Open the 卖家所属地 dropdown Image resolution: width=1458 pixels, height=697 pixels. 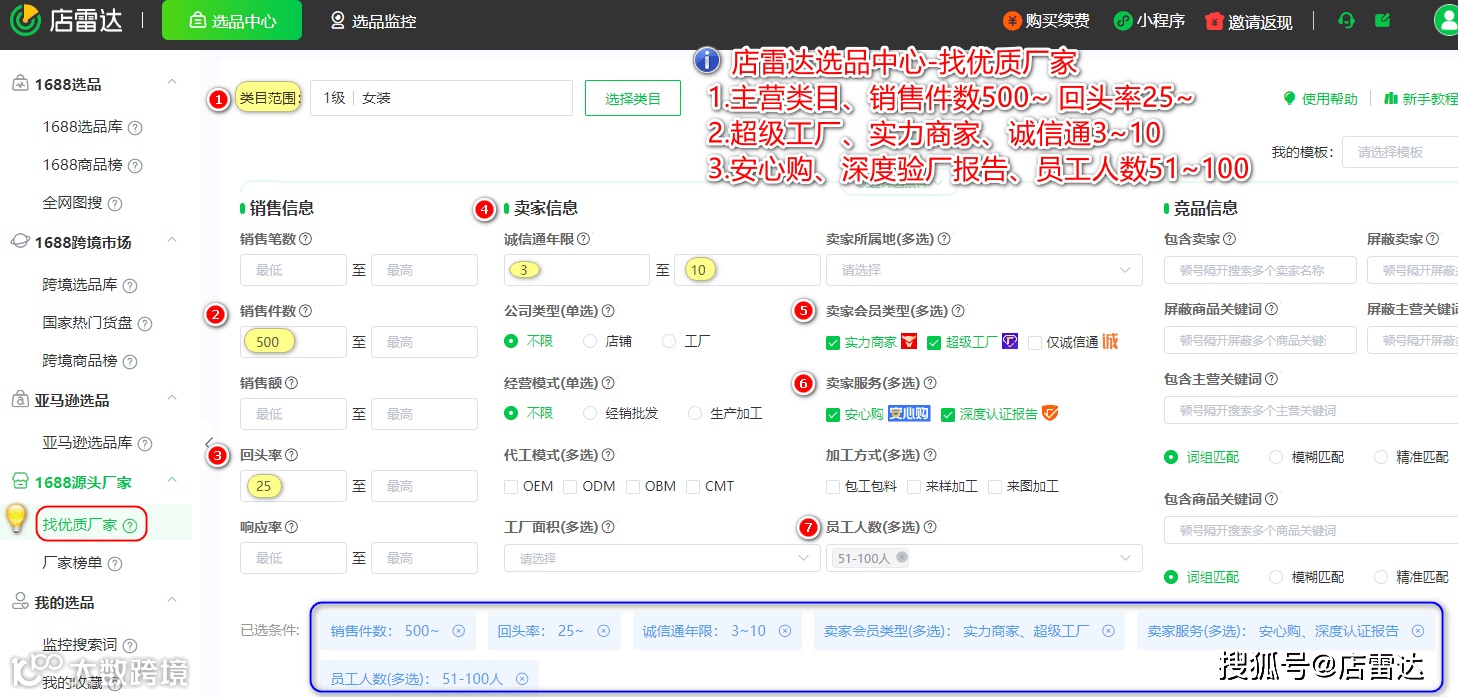click(x=984, y=270)
